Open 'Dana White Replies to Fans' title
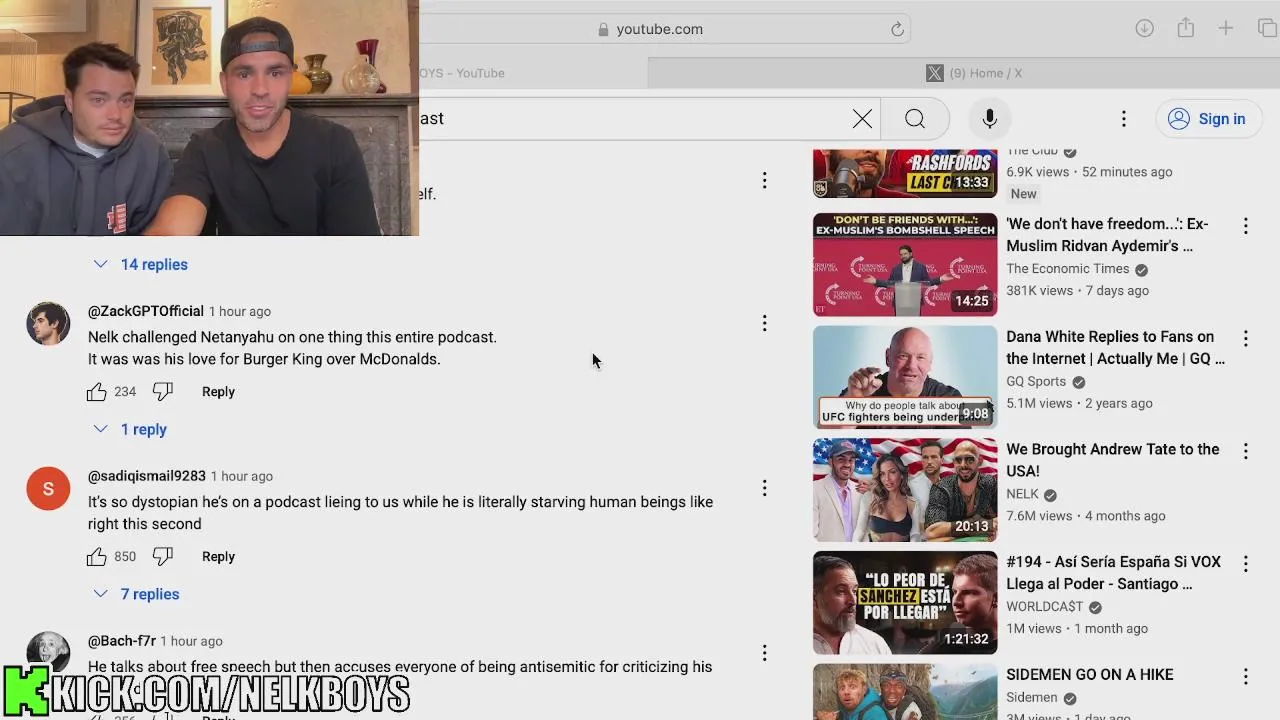This screenshot has width=1280, height=720. pos(1115,348)
